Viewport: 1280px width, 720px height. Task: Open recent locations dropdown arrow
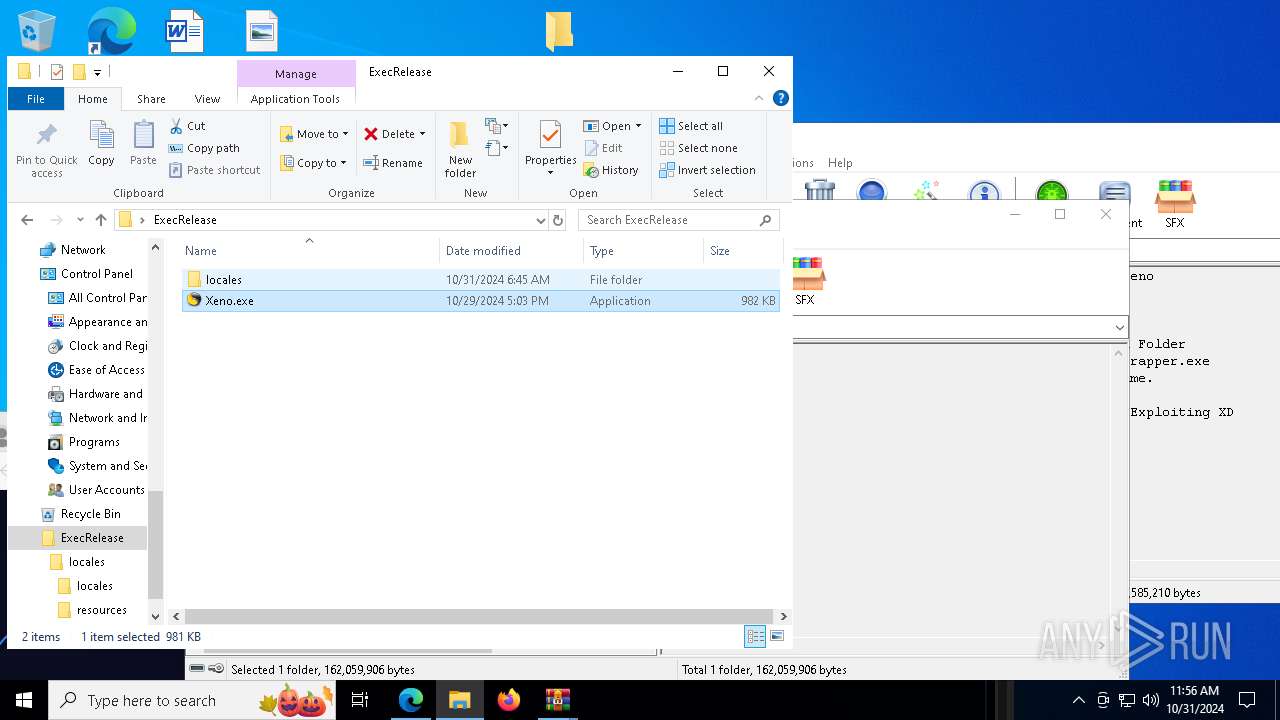(80, 220)
